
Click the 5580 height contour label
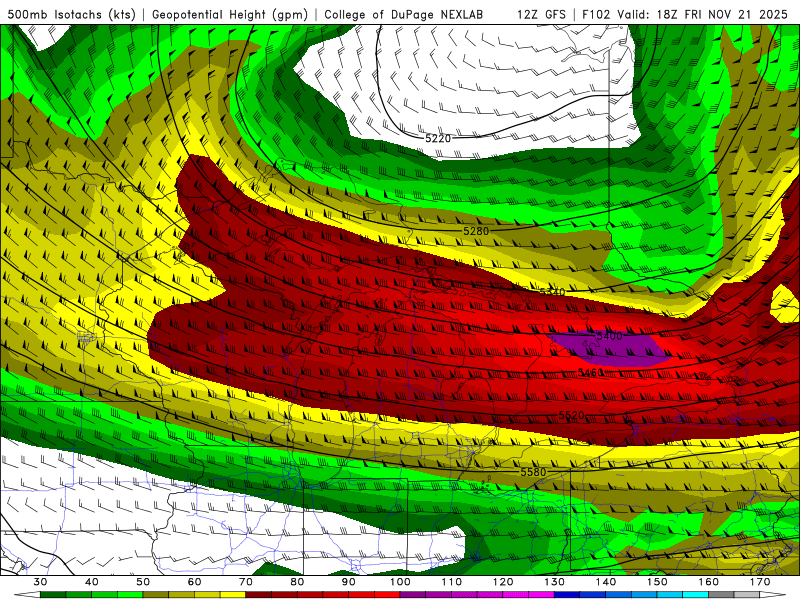pyautogui.click(x=533, y=472)
